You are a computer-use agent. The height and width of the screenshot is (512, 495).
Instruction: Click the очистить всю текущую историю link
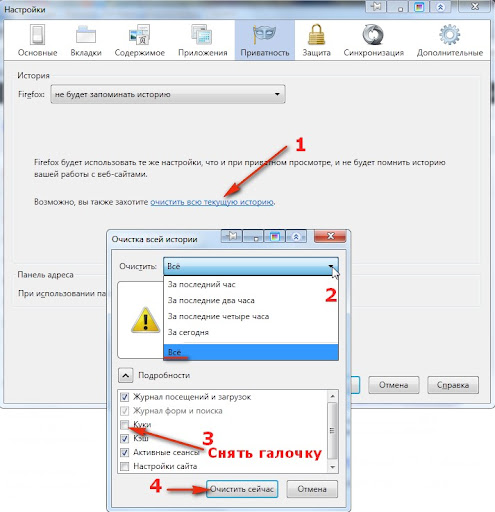[212, 202]
